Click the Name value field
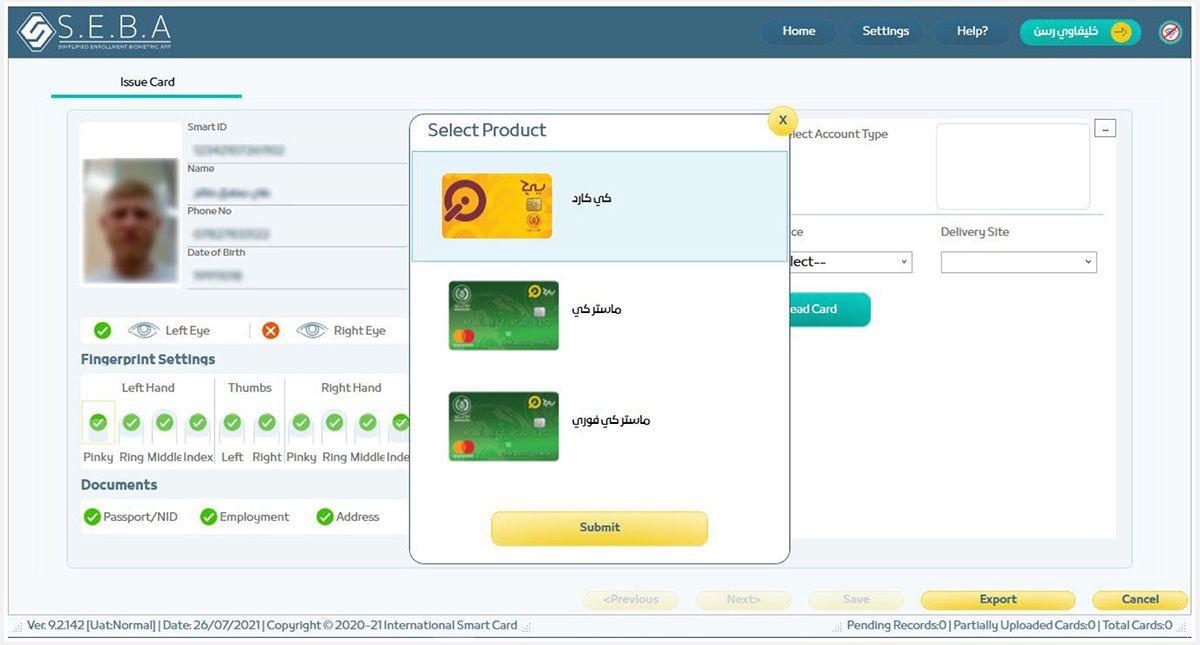1200x645 pixels. coord(297,193)
